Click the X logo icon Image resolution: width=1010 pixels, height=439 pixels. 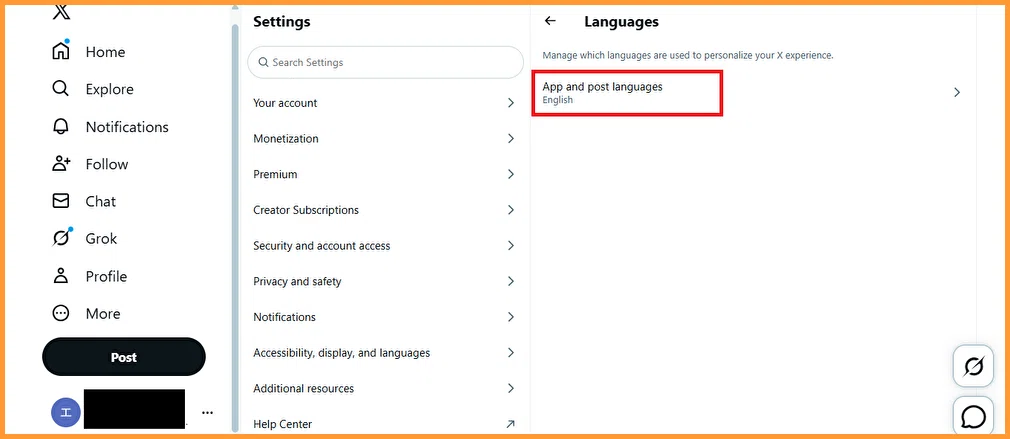[61, 12]
